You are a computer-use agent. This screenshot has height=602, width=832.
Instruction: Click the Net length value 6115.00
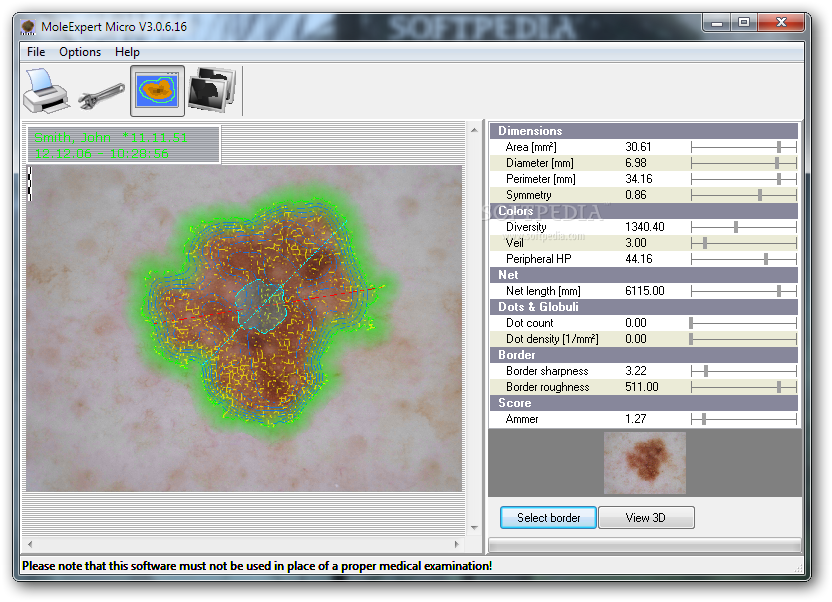[645, 291]
